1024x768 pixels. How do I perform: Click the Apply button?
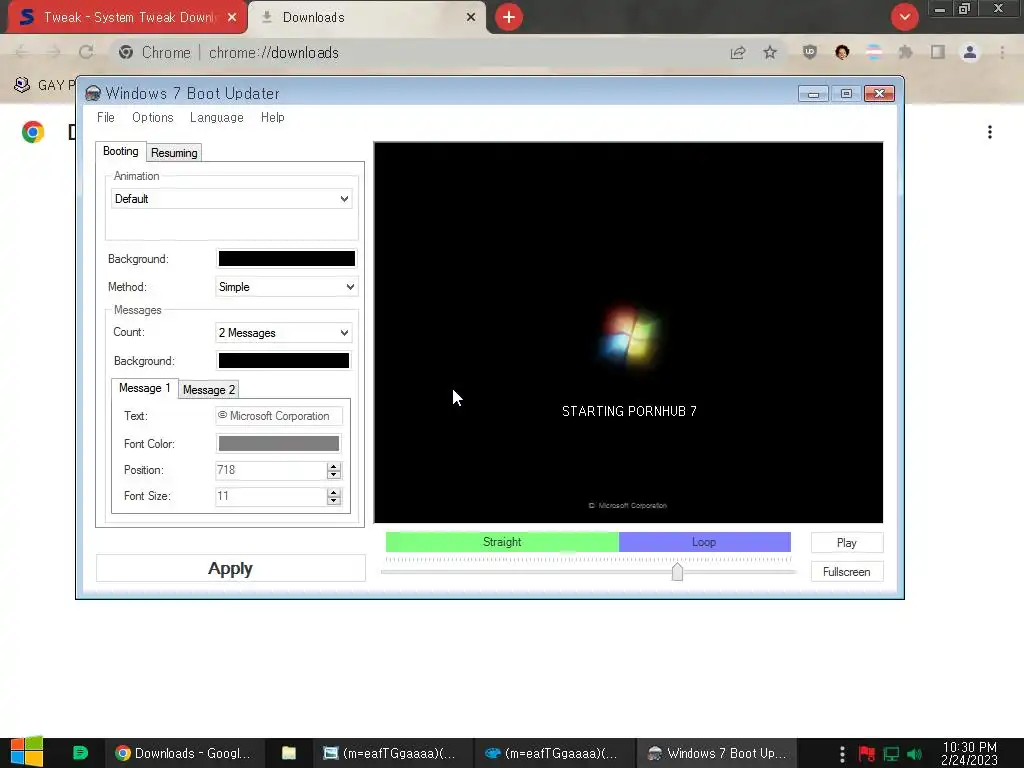[231, 569]
